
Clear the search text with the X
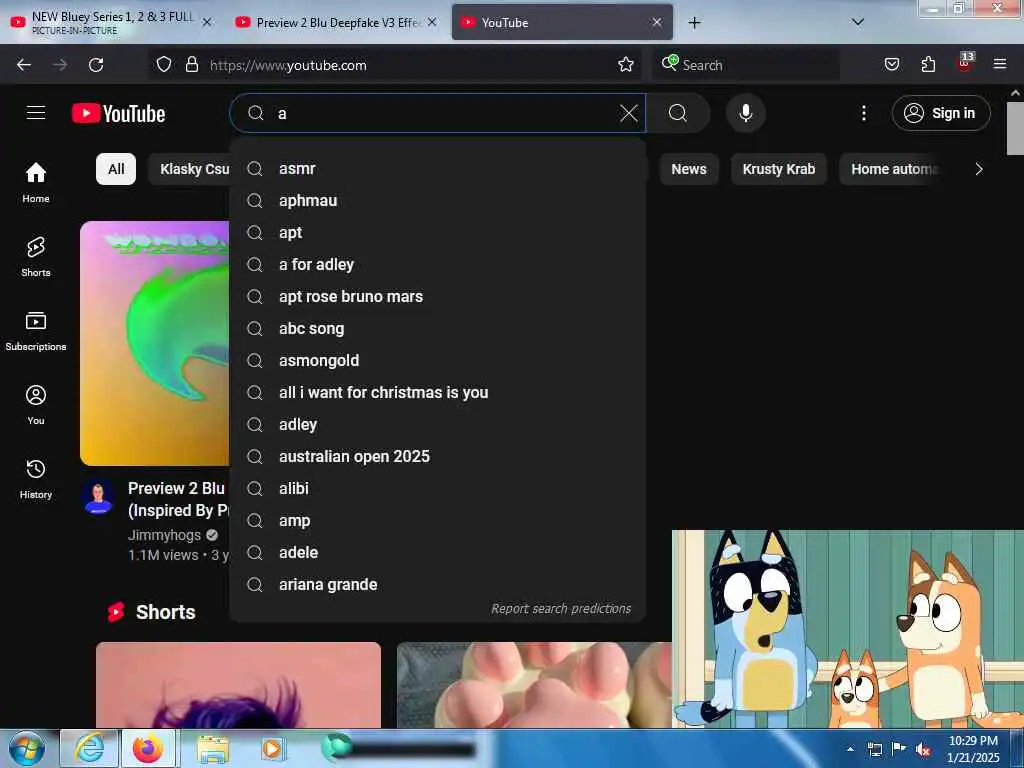click(628, 113)
